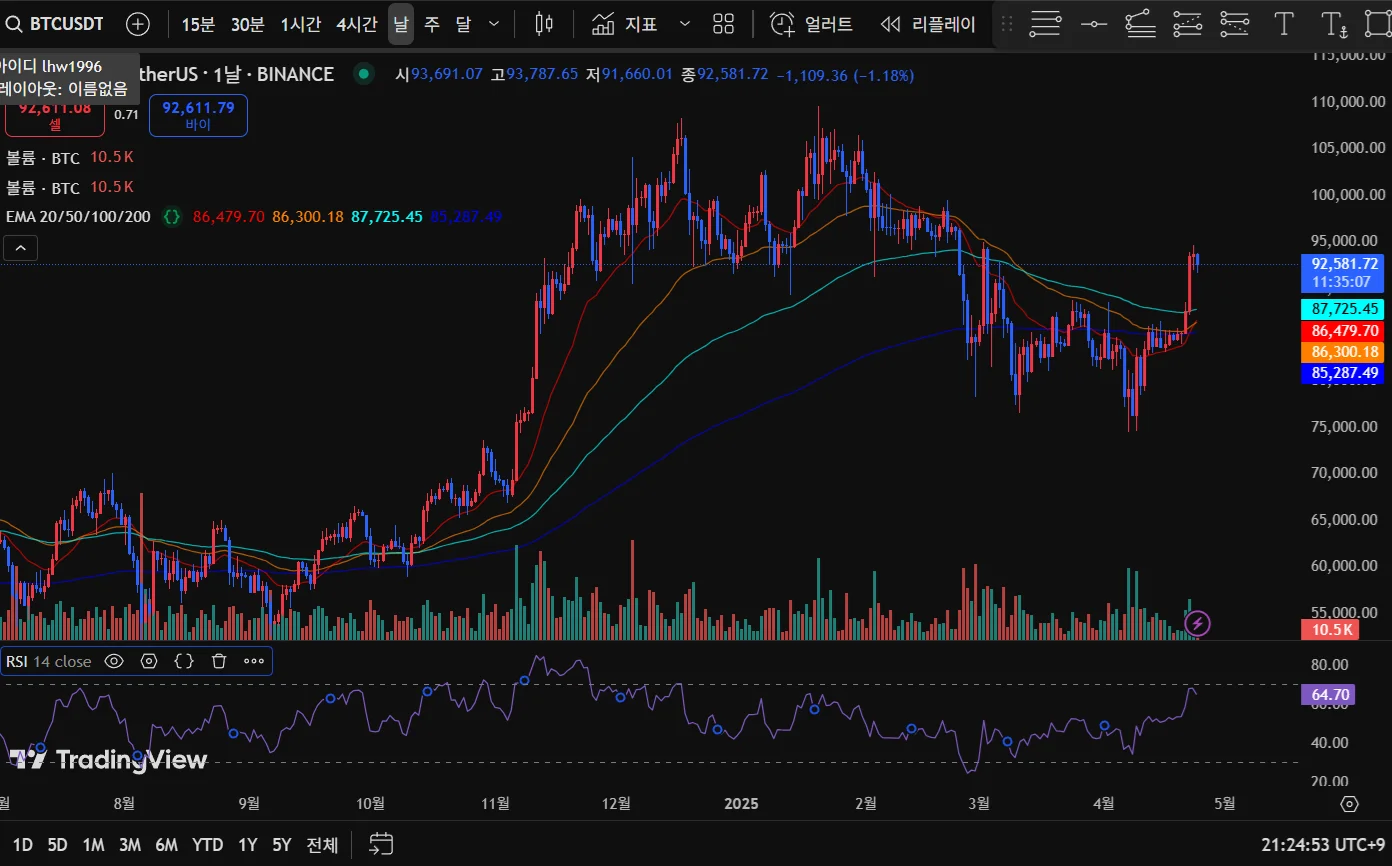1392x866 pixels.
Task: Expand the time interval dropdown arrow
Action: [494, 24]
